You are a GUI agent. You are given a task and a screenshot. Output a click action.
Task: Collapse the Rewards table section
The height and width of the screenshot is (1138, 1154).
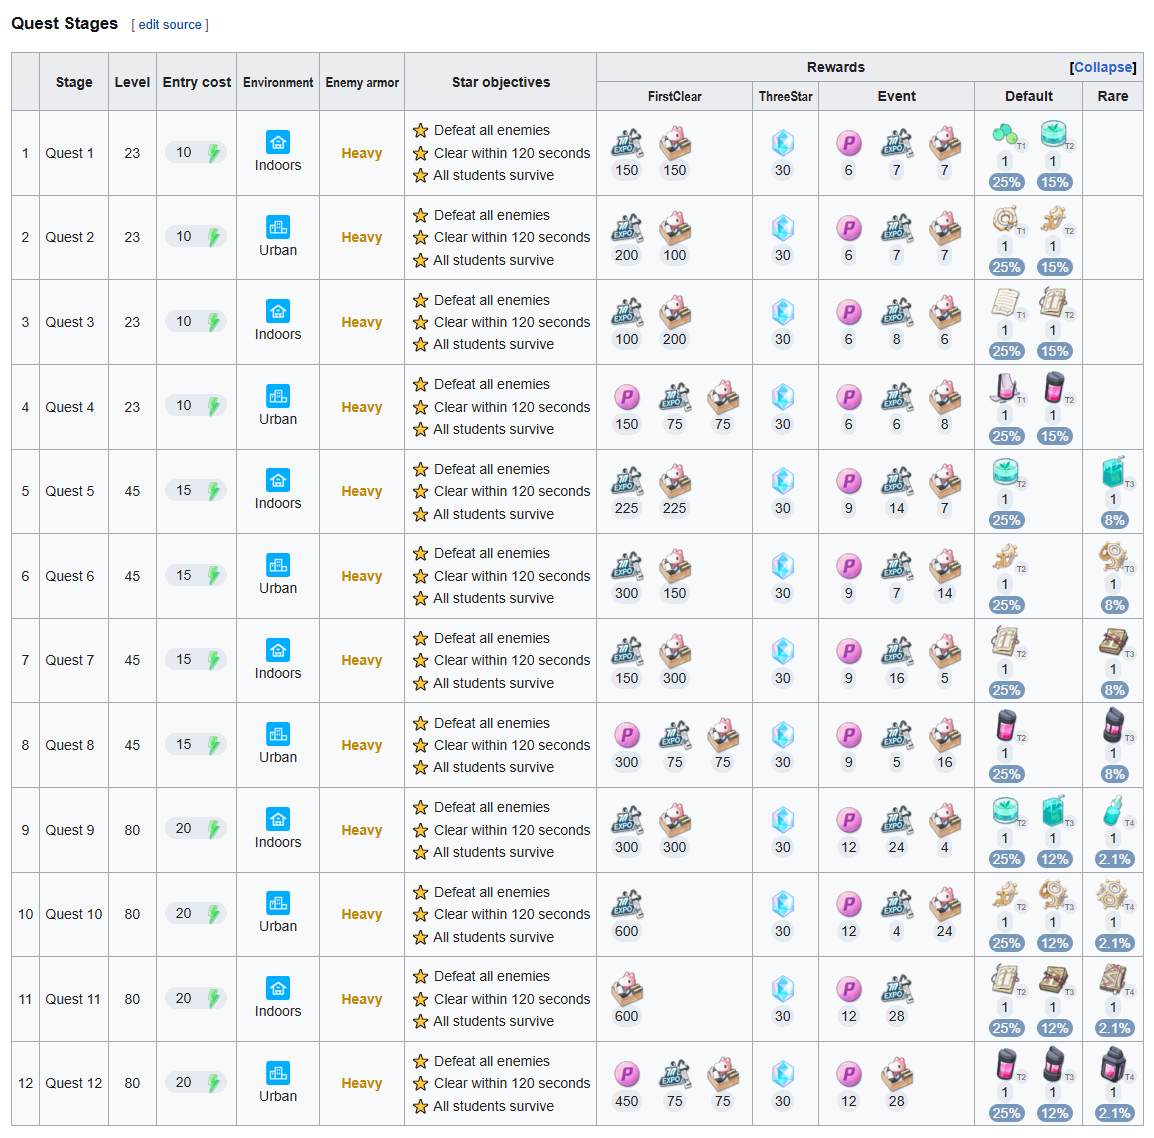(1102, 67)
